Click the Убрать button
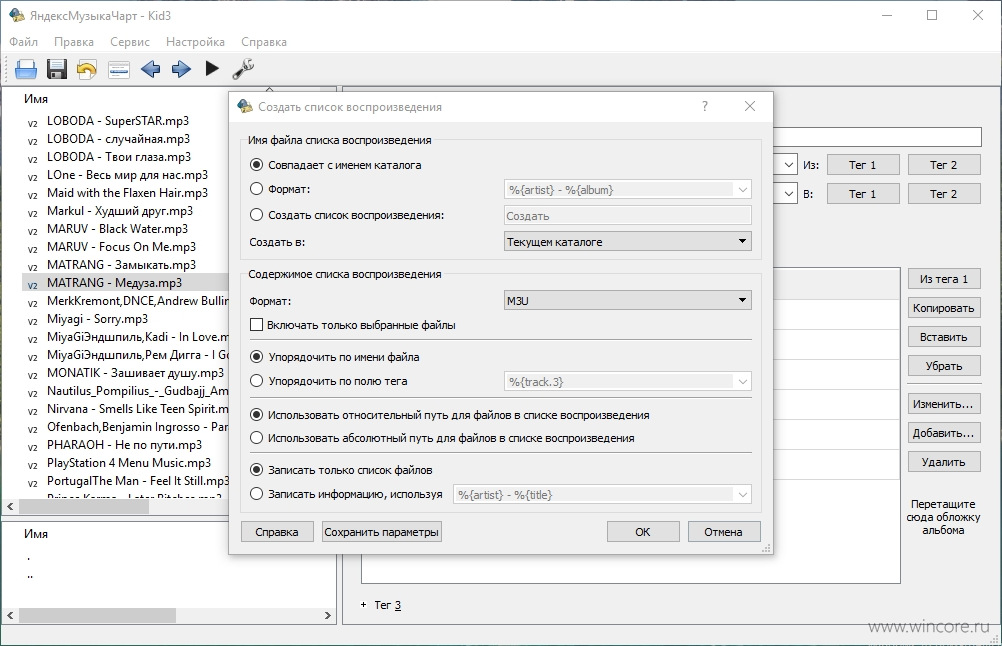The height and width of the screenshot is (646, 1002). (944, 365)
